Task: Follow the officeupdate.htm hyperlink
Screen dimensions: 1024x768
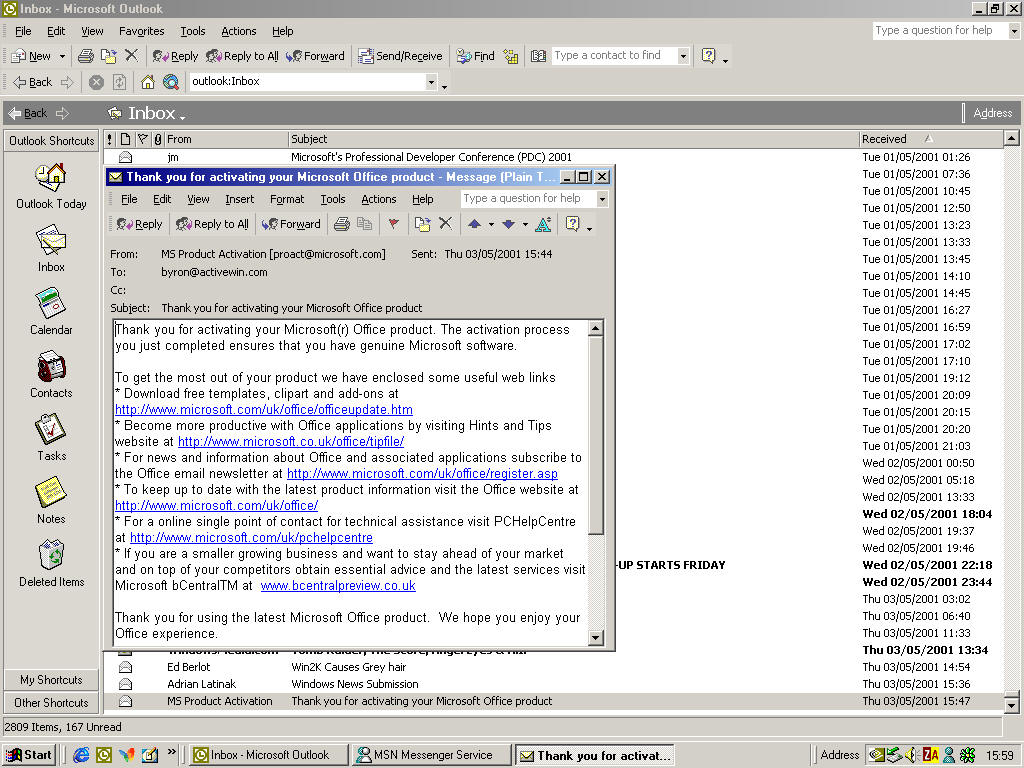Action: coord(264,409)
